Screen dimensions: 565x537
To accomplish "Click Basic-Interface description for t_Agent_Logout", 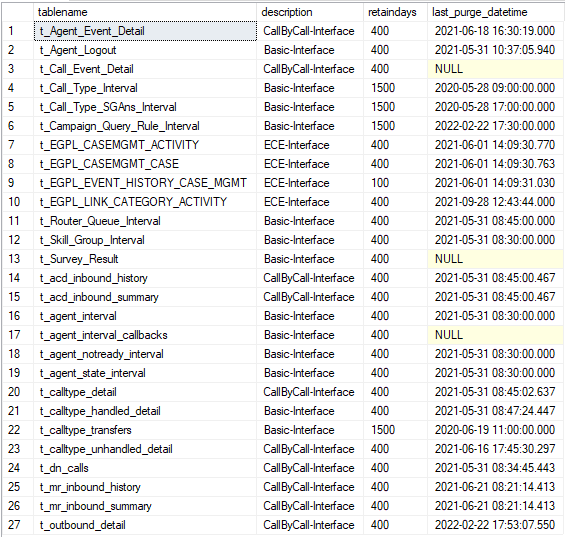I will tap(310, 50).
